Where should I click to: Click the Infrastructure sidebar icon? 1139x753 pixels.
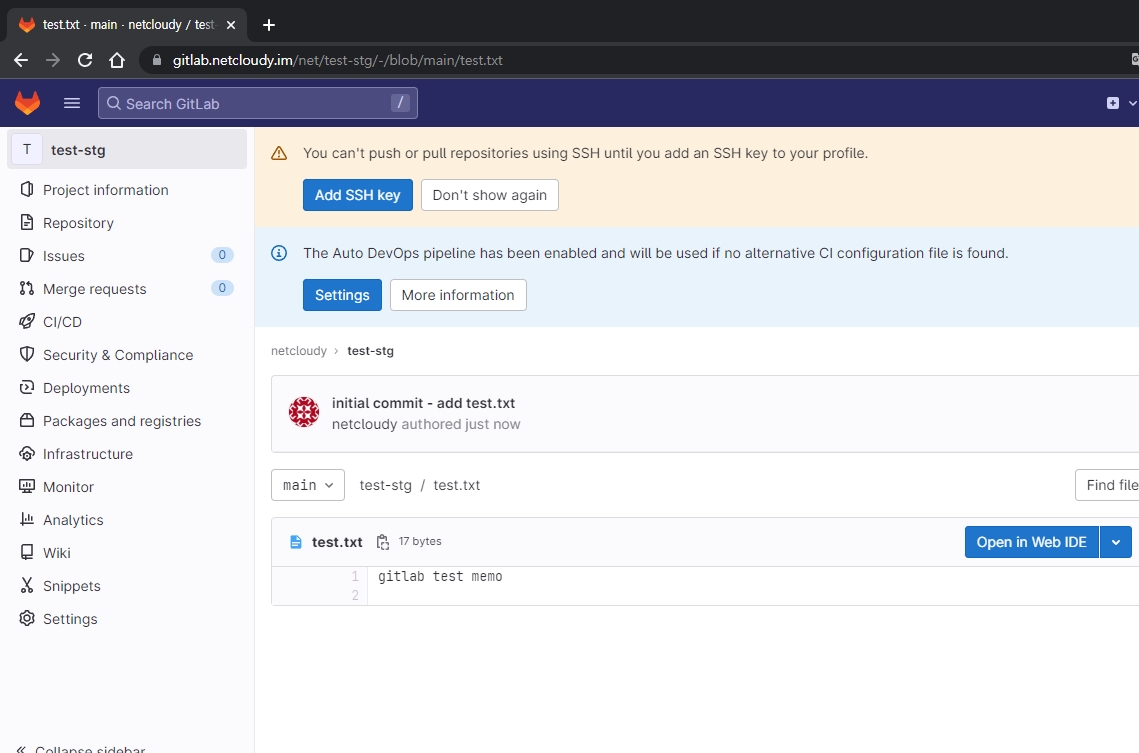27,454
